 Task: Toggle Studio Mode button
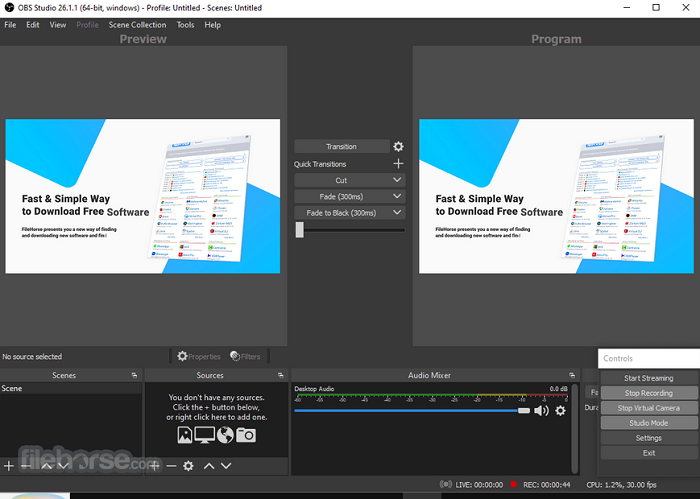(x=648, y=423)
